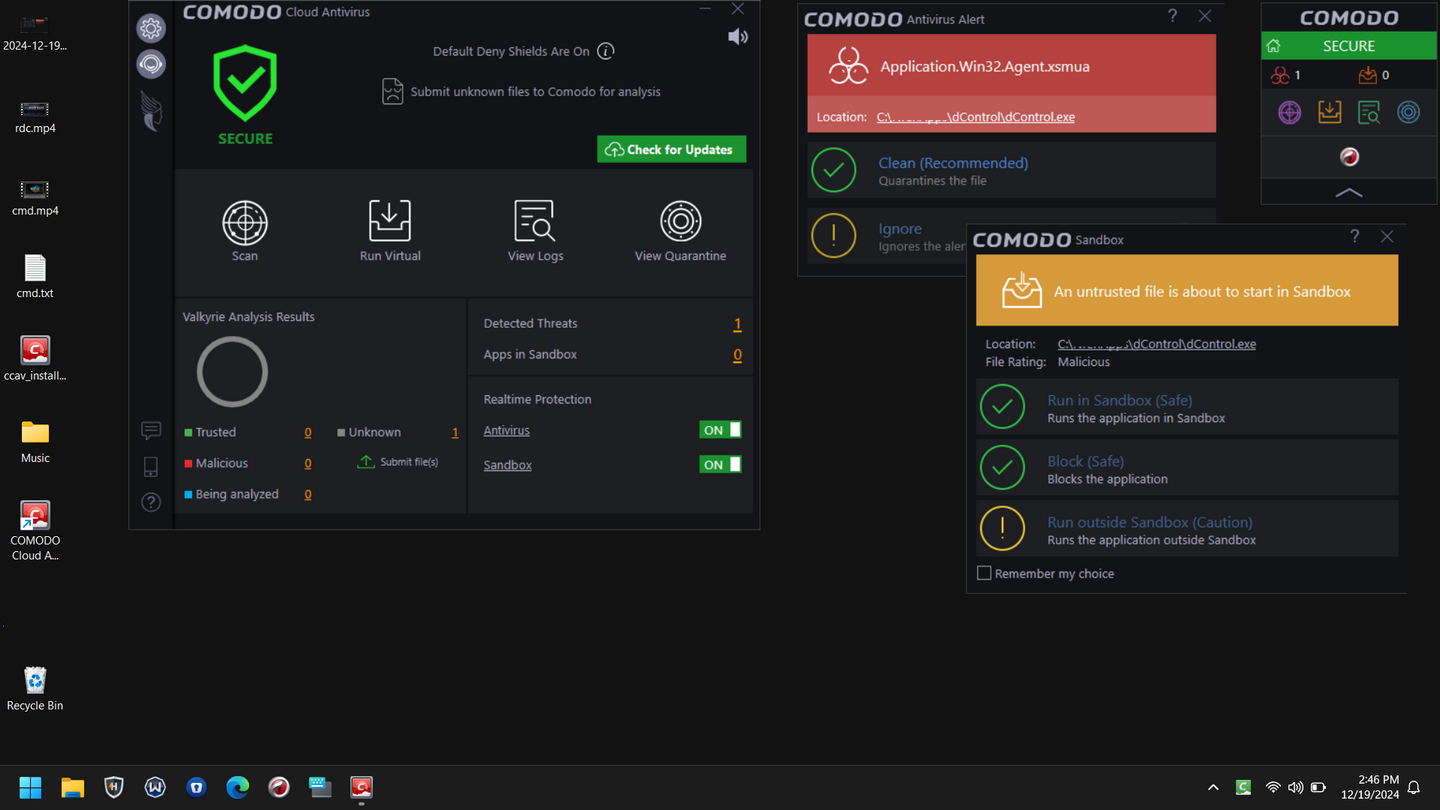Select cmd.txt file on desktop
Screen dimensions: 1440x810
tap(35, 276)
